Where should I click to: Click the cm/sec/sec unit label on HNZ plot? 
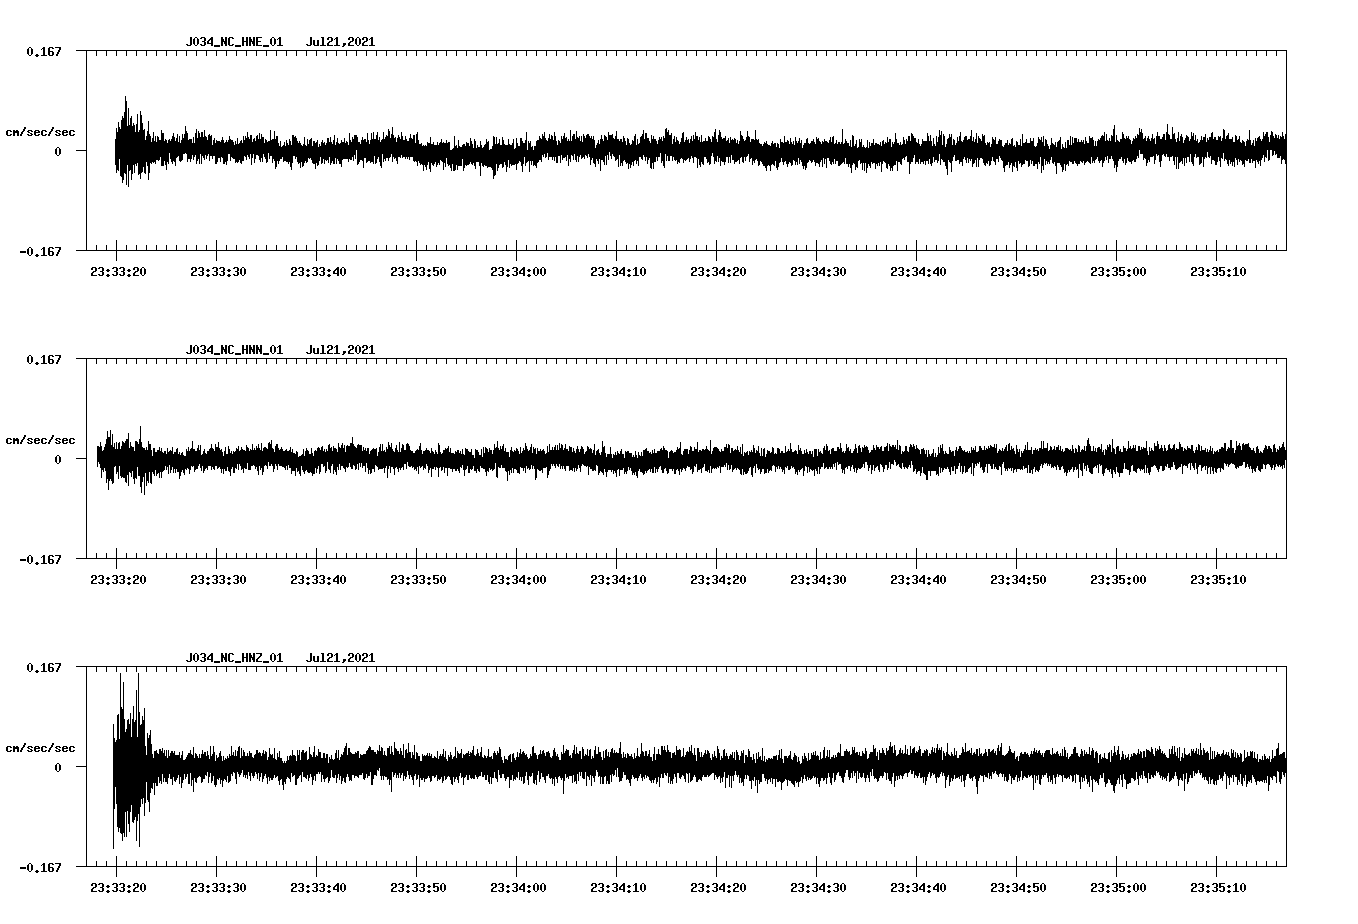[x=42, y=747]
